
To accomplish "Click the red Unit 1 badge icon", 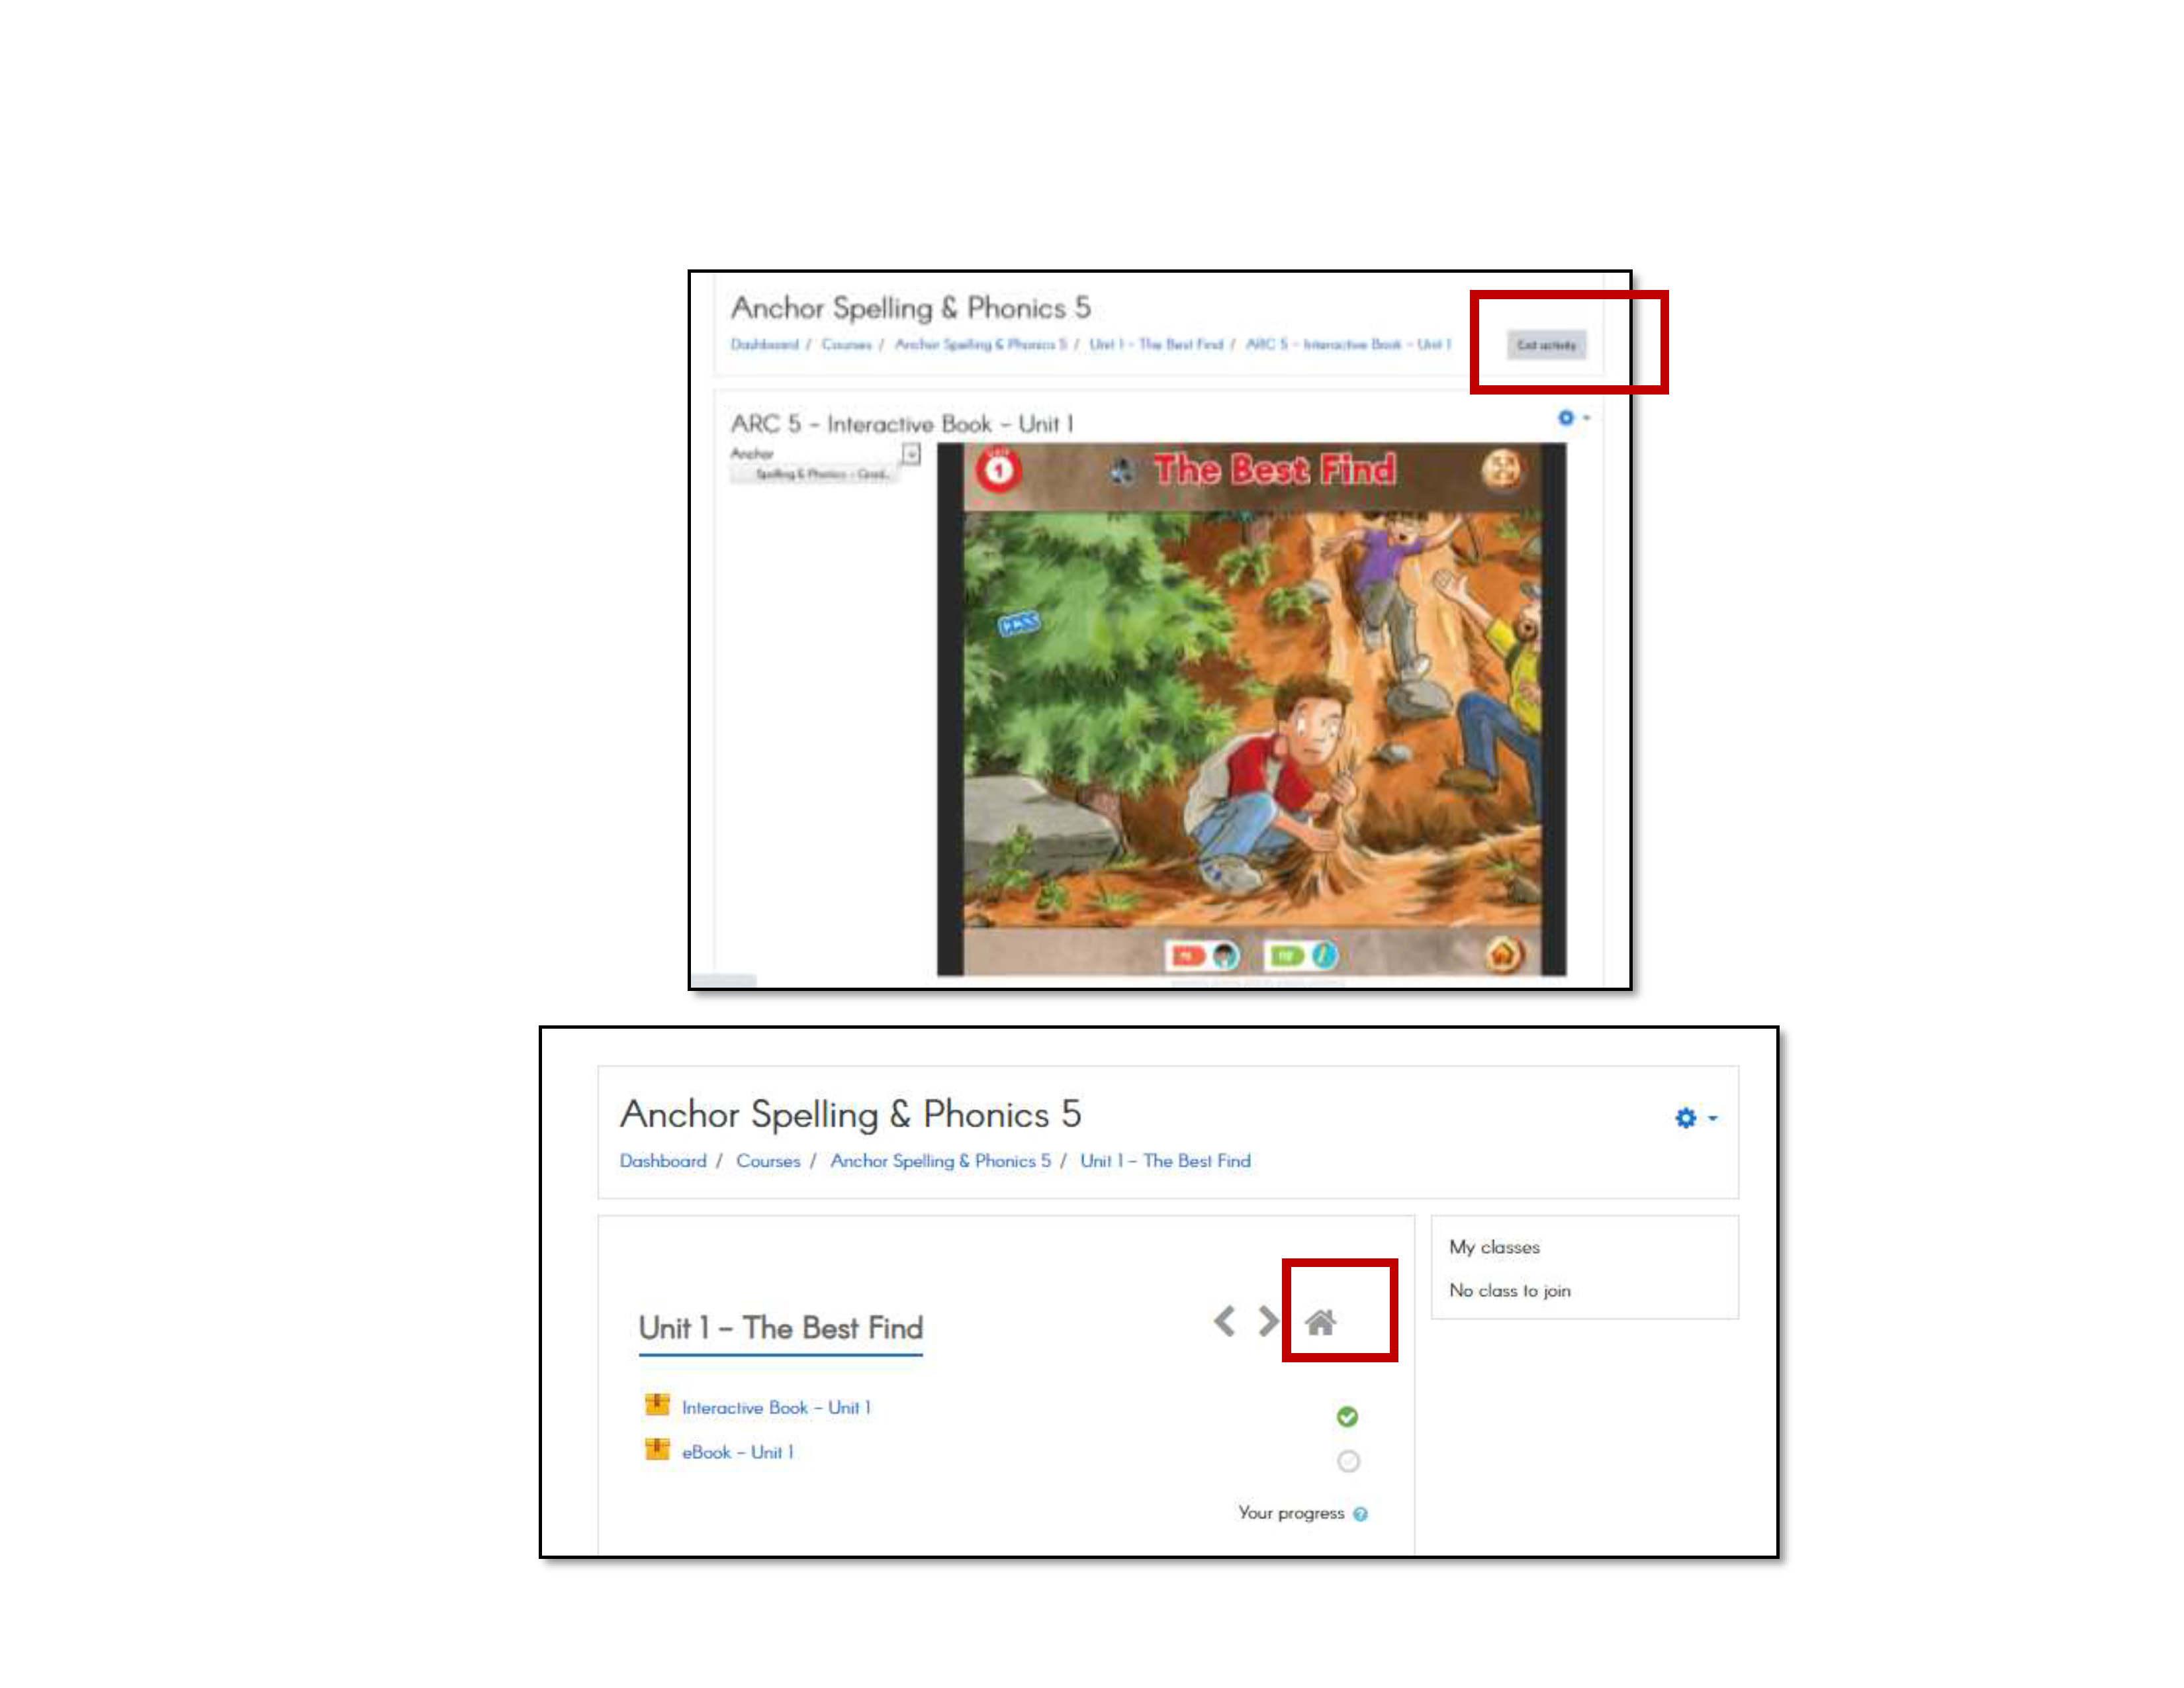I will coord(998,470).
